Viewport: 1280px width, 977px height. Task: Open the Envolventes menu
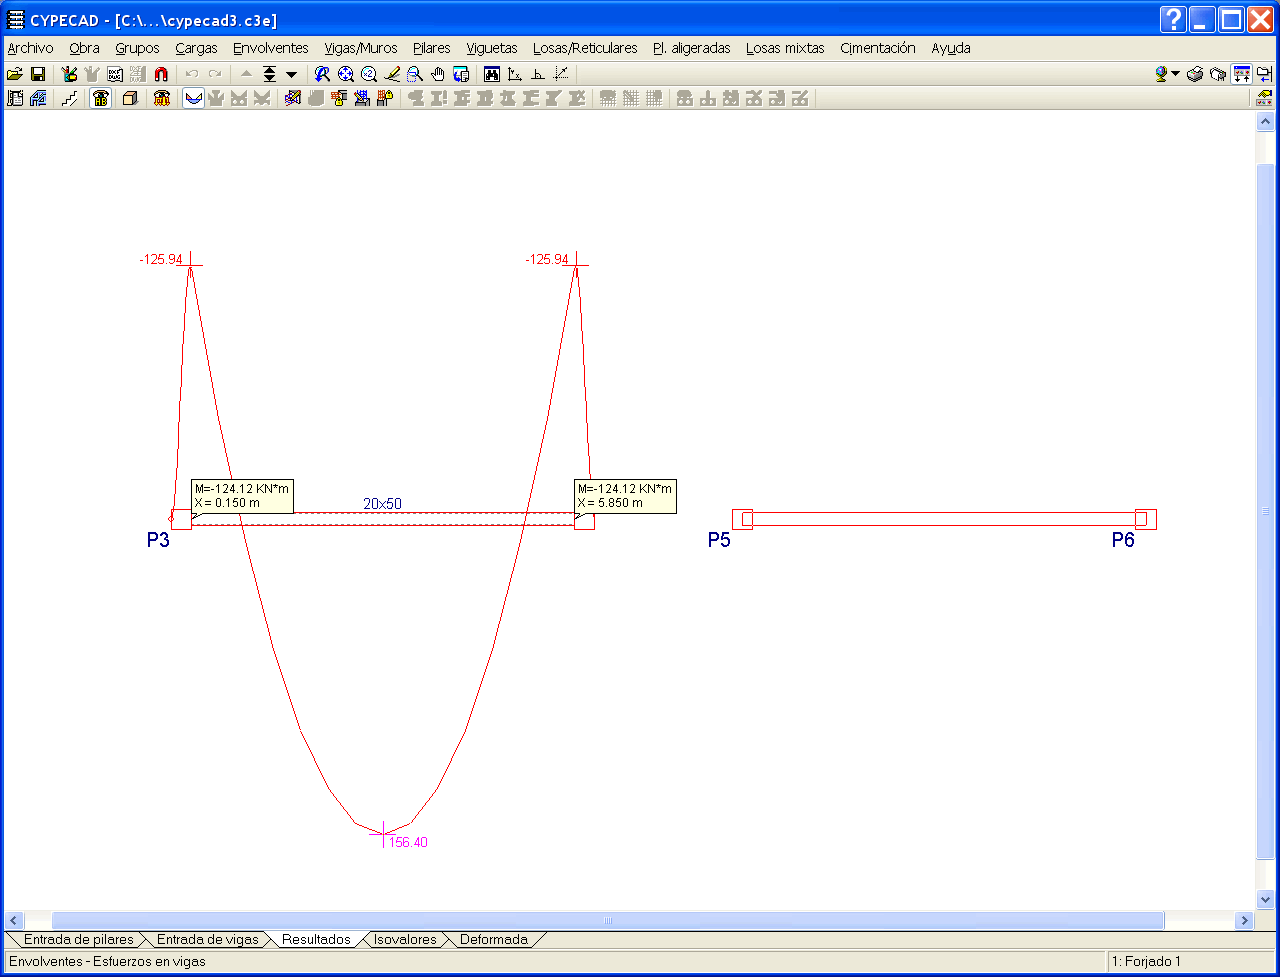(x=271, y=48)
